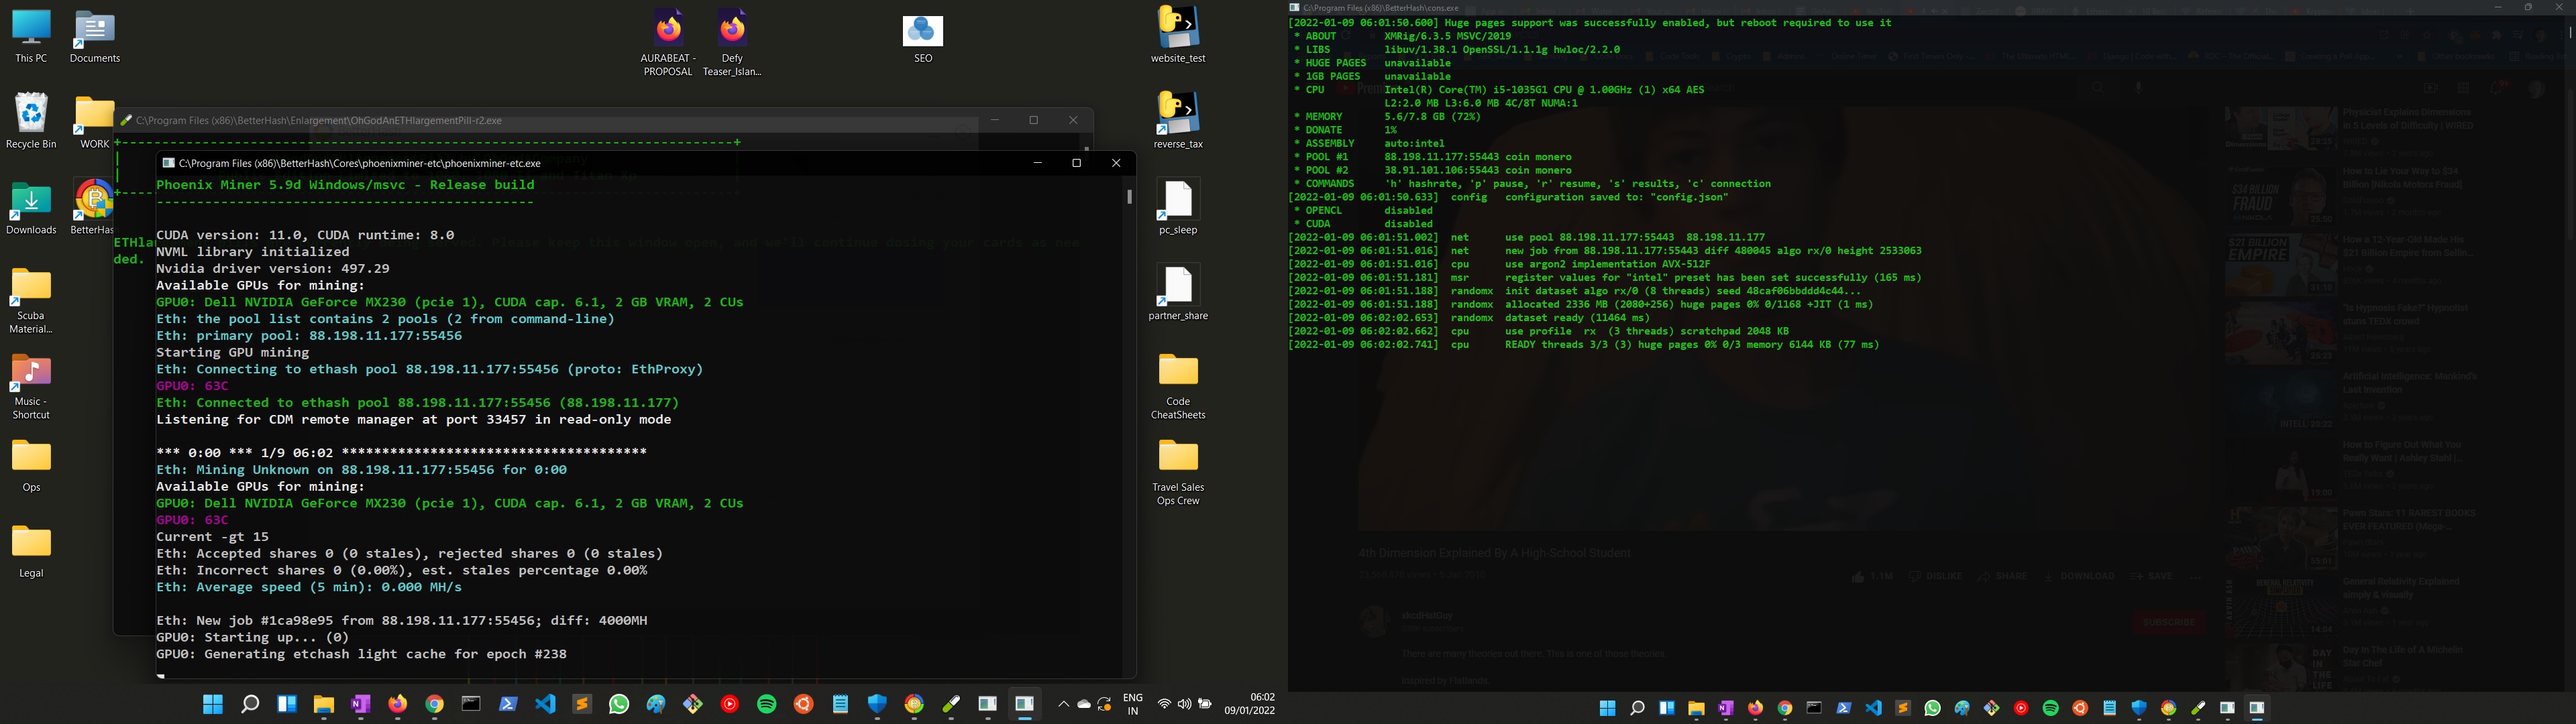Open the volume speaker tray icon
Viewport: 2576px width, 724px height.
[1184, 704]
